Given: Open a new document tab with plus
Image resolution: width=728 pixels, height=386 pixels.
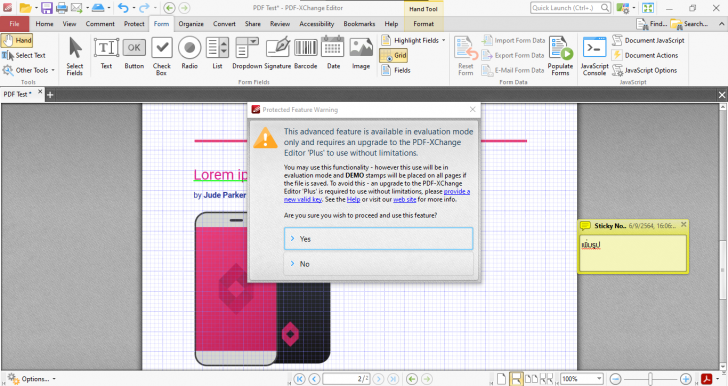Looking at the screenshot, I should click(50, 95).
